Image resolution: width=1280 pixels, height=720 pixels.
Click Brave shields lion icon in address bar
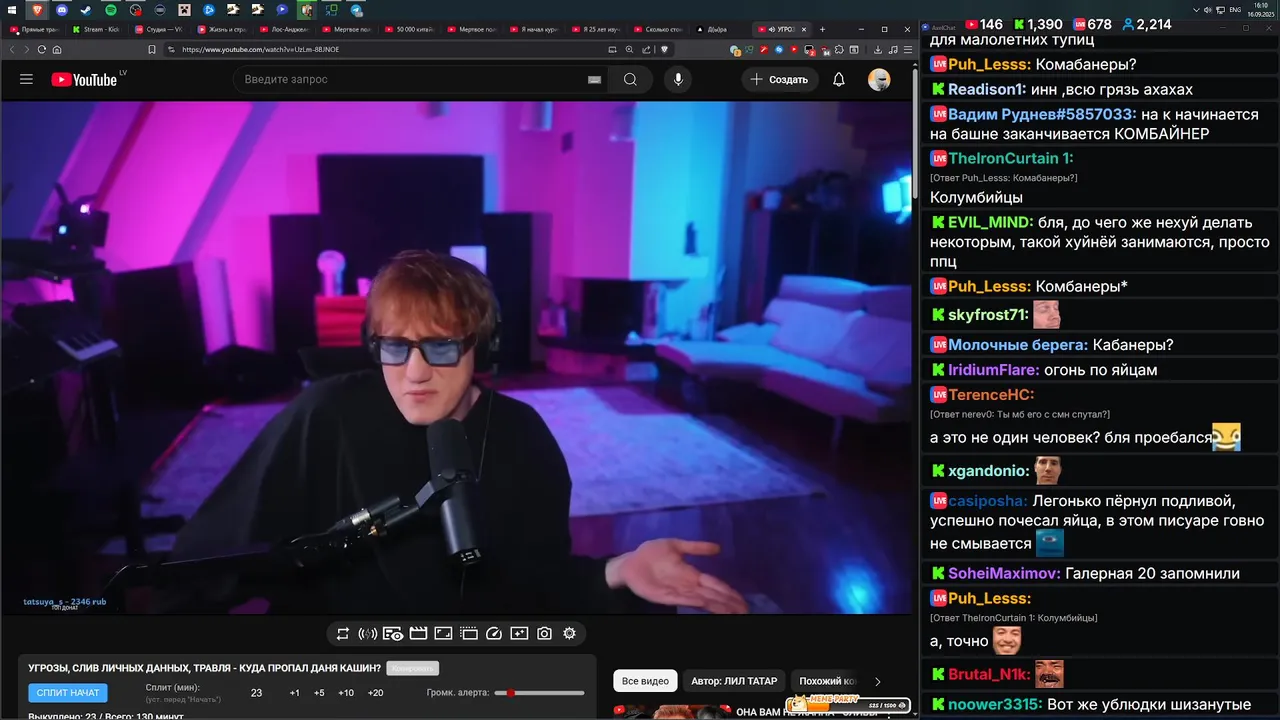(663, 49)
